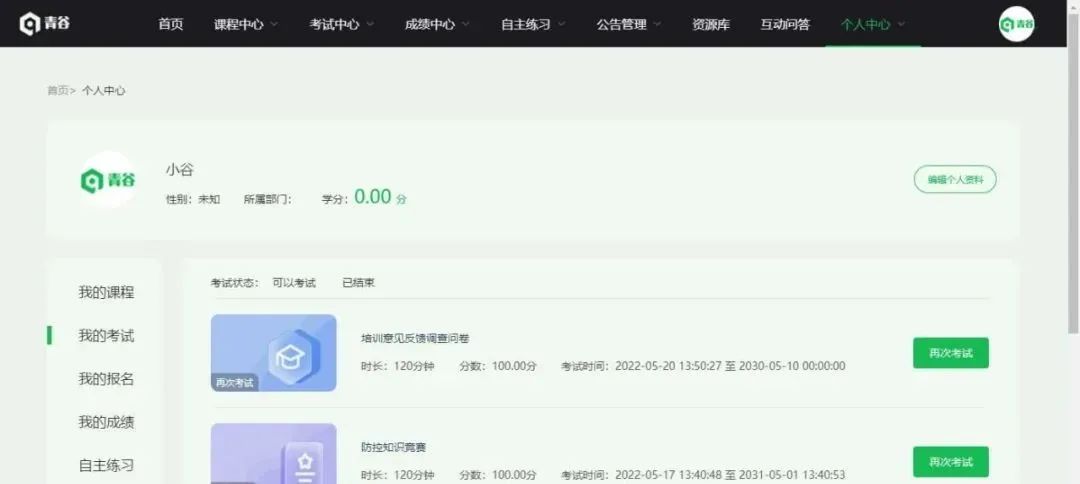Click 再次考试 for 防控知识竞赛
1080x484 pixels.
point(950,462)
